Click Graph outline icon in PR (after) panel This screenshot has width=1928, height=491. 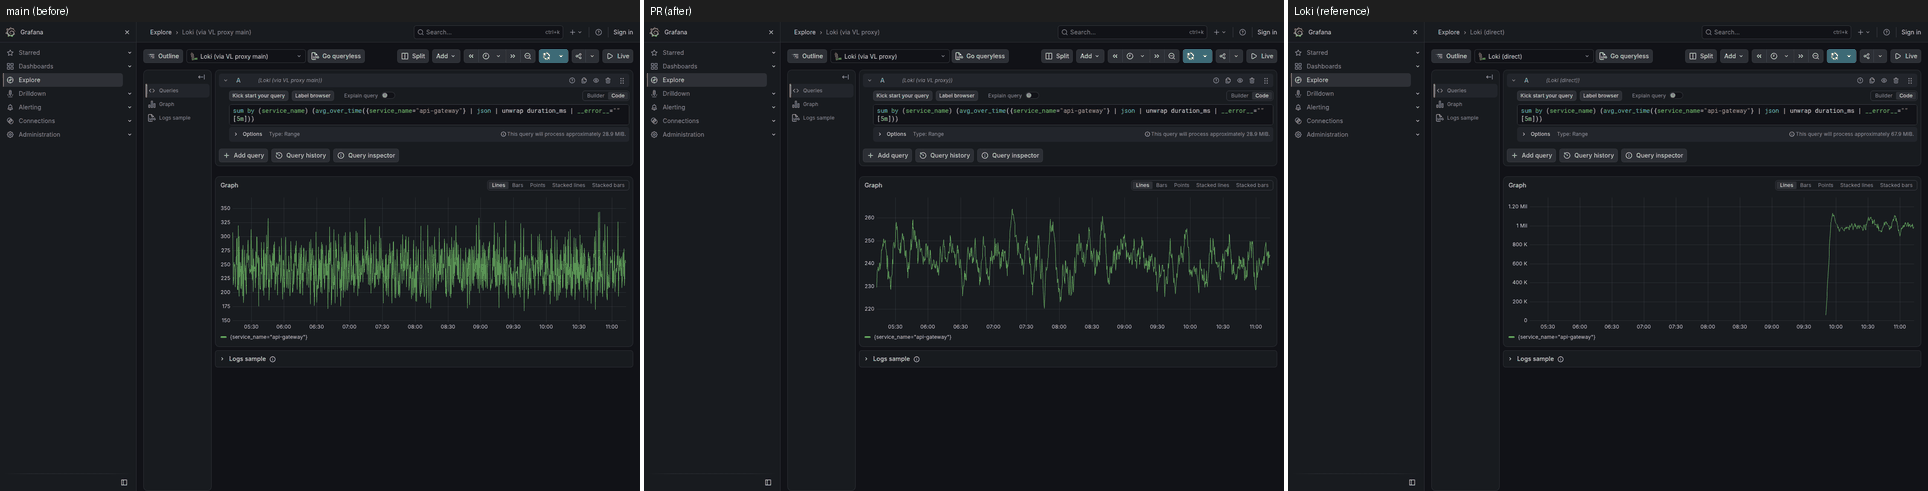[796, 104]
